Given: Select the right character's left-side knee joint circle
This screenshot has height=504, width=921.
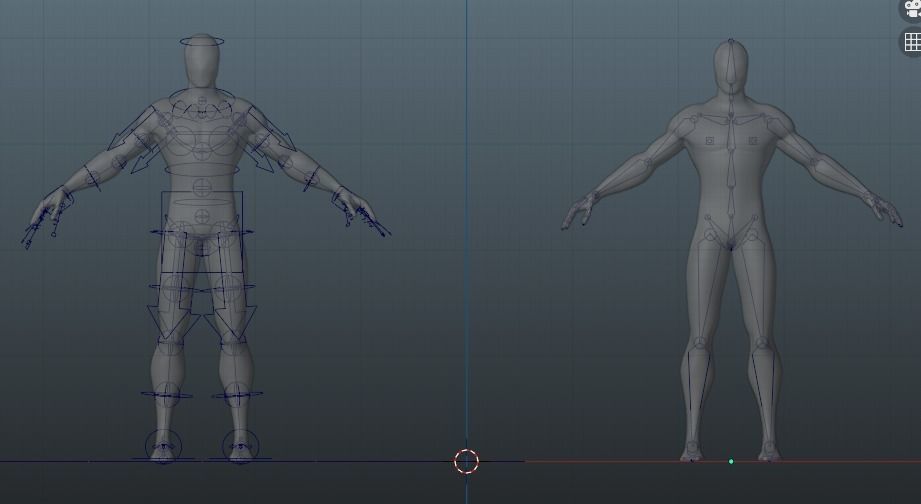Looking at the screenshot, I should pos(700,343).
